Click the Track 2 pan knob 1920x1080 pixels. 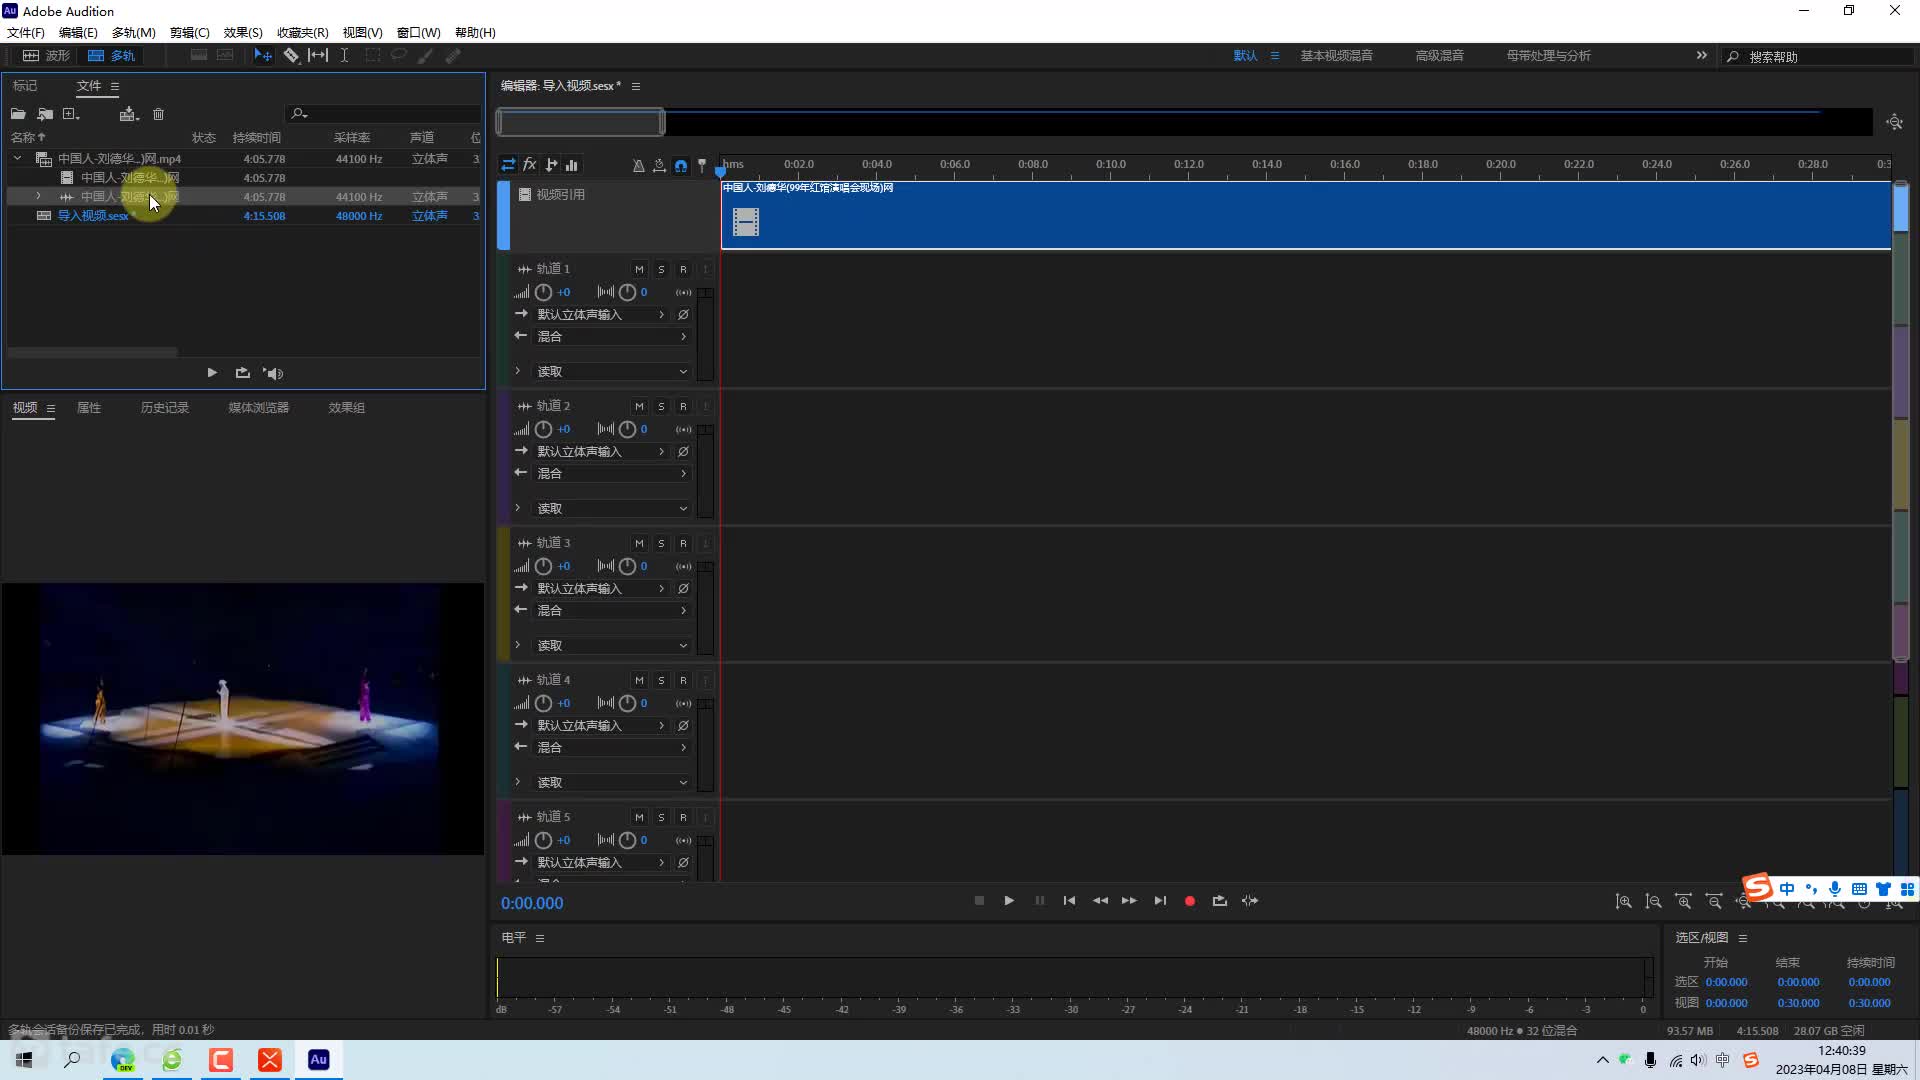coord(627,430)
